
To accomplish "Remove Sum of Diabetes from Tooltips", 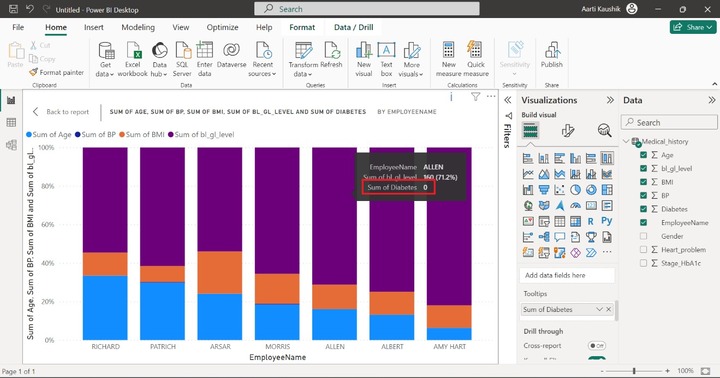I will (608, 309).
